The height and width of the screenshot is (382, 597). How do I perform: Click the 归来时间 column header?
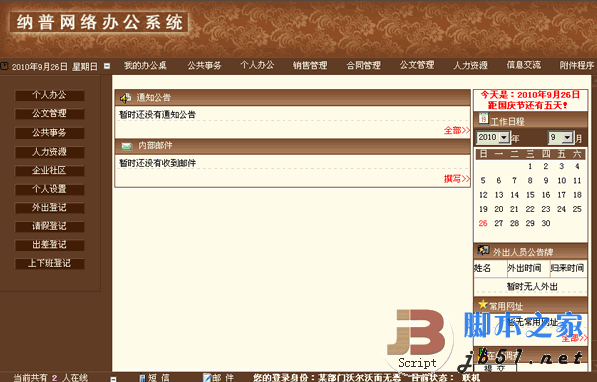tap(567, 268)
